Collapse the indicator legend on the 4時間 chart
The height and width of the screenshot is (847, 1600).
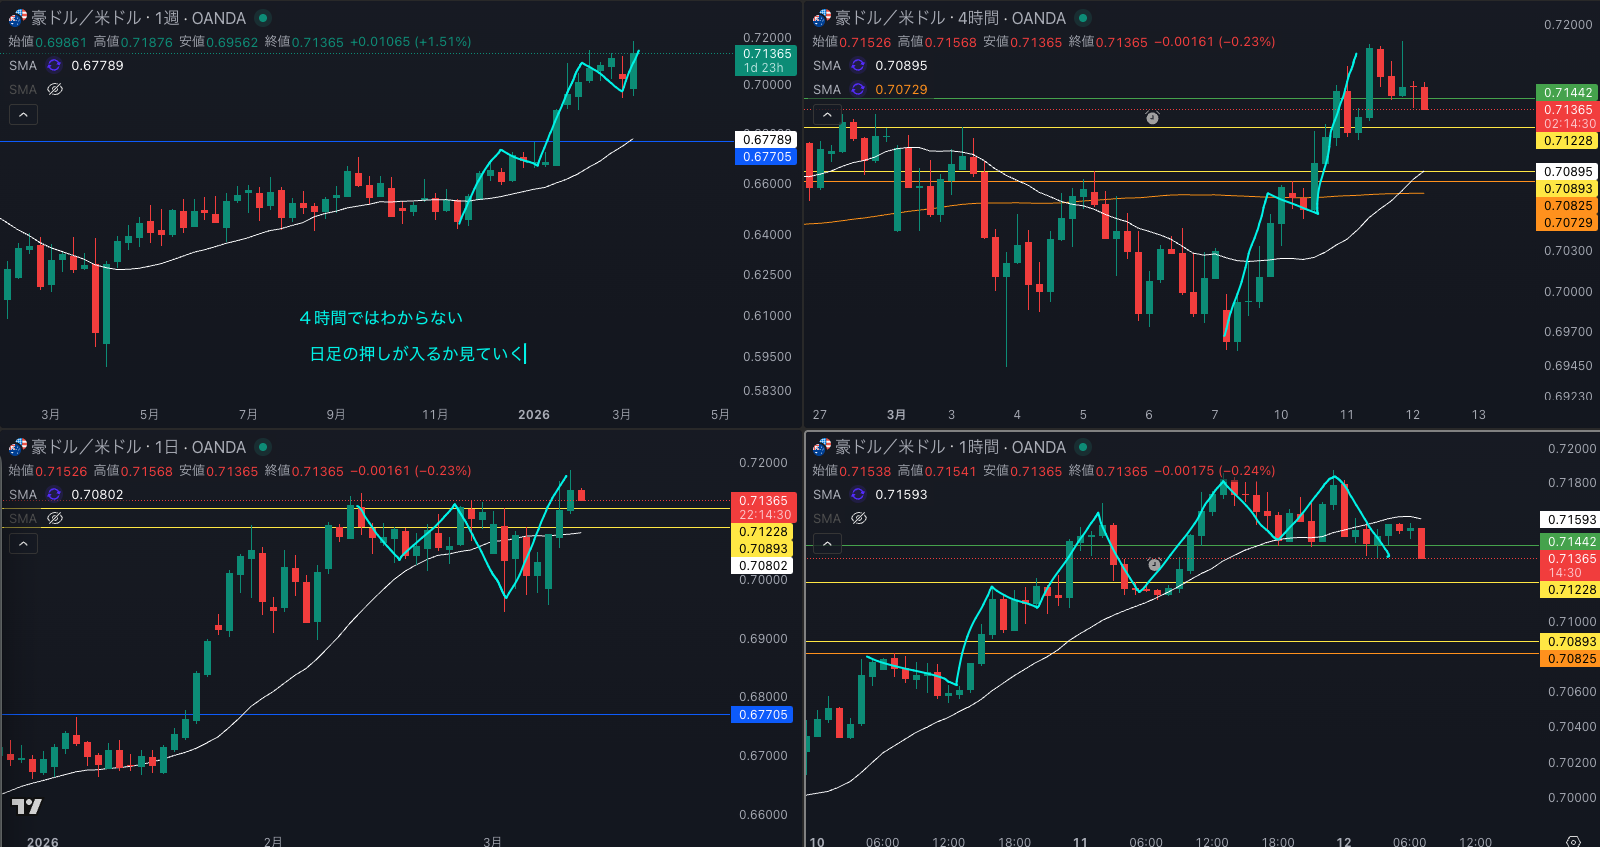point(828,114)
